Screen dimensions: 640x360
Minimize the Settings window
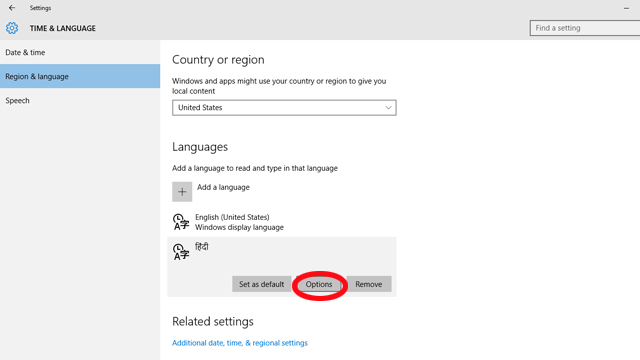coord(626,8)
